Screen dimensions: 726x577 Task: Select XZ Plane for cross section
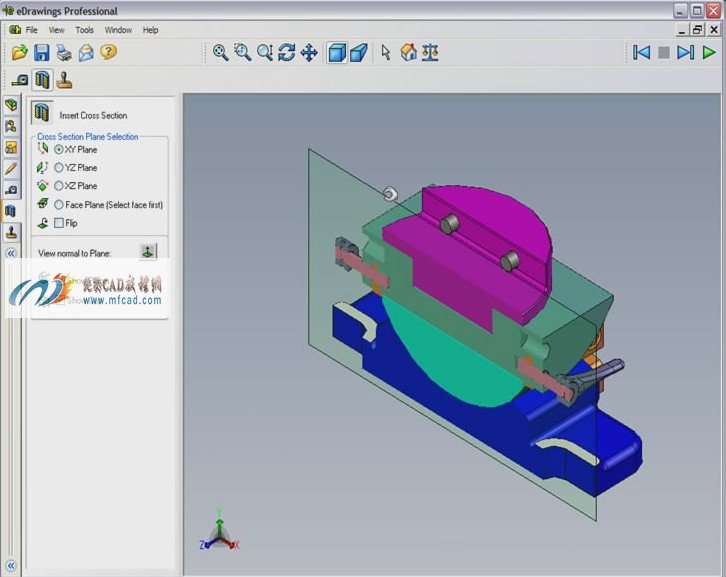[59, 186]
